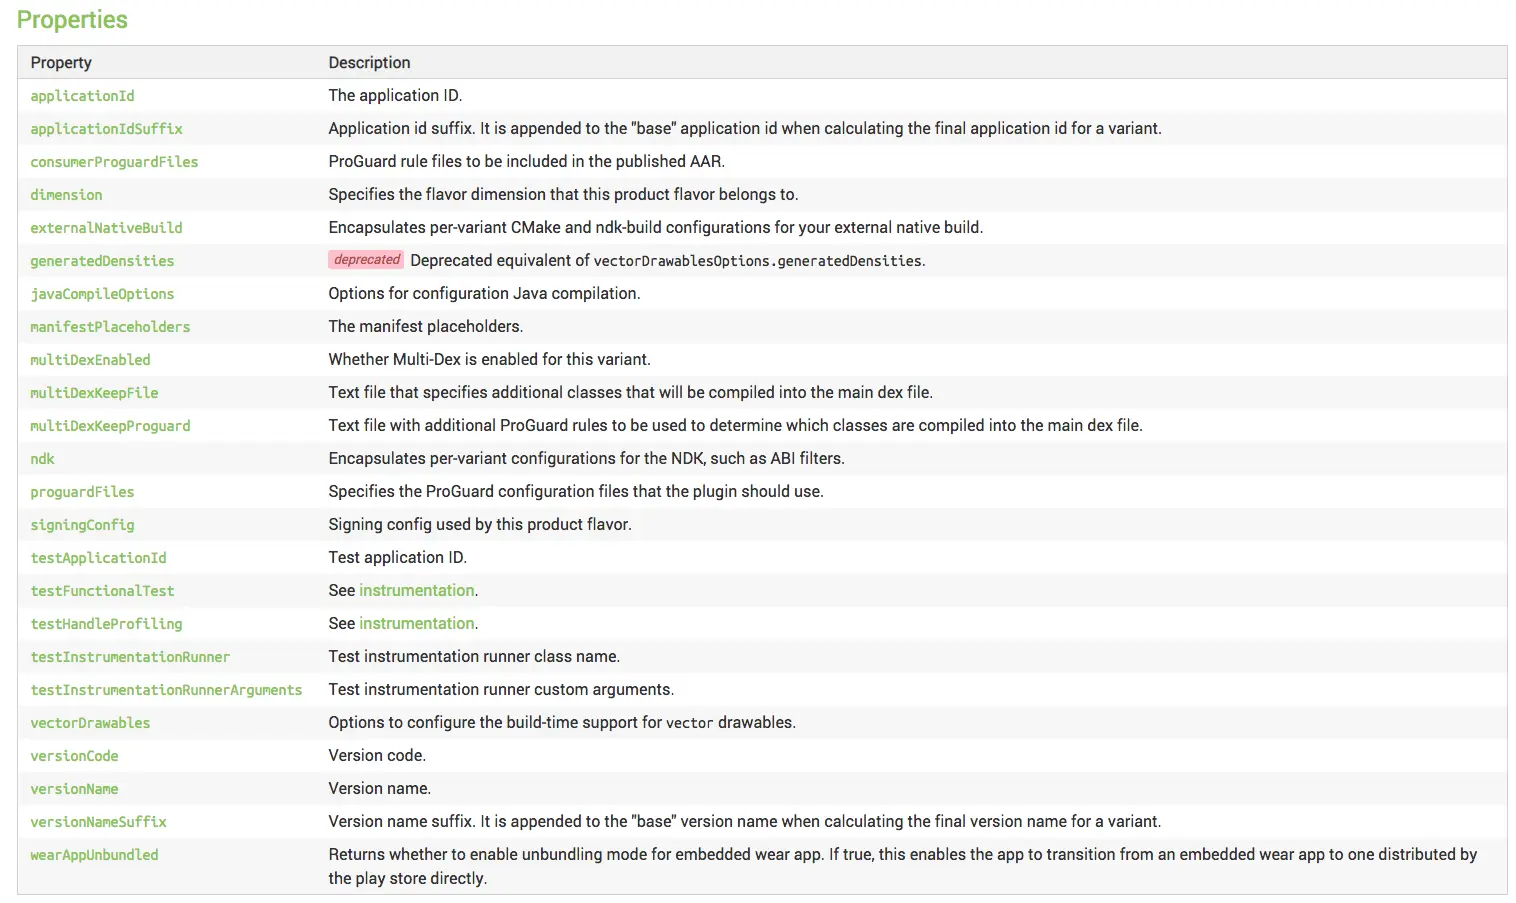Open testInstrumentationRunnerArguments property link
The height and width of the screenshot is (903, 1516).
click(x=166, y=690)
